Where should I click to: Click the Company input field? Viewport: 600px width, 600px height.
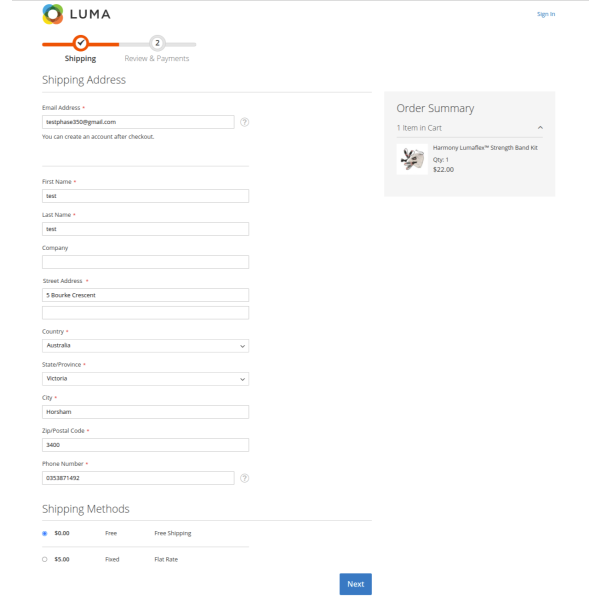pos(145,262)
